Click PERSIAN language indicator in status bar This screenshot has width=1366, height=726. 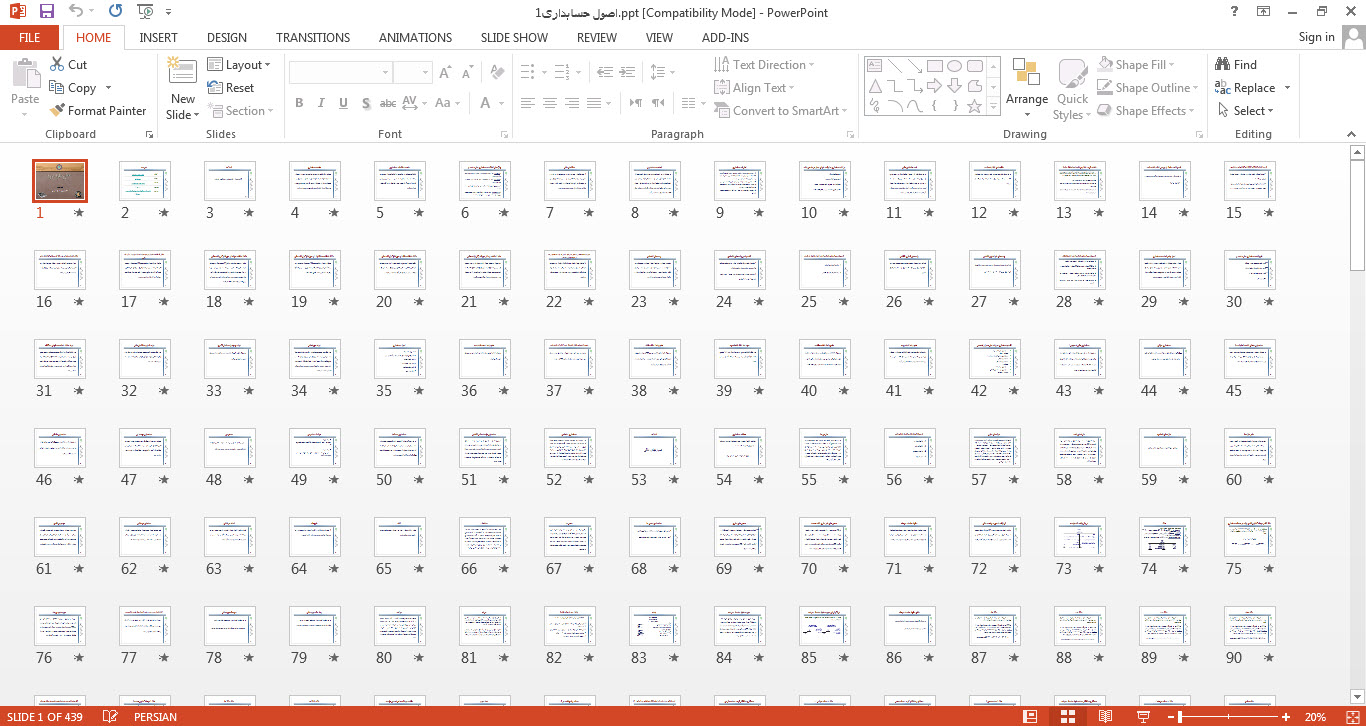(154, 716)
